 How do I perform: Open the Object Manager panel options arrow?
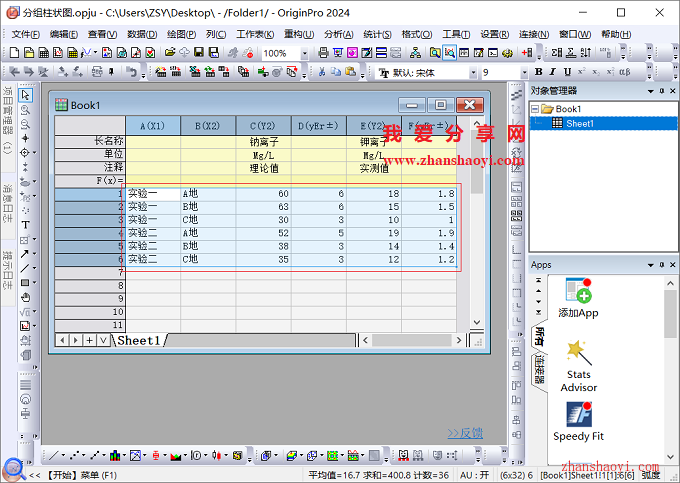coord(651,91)
